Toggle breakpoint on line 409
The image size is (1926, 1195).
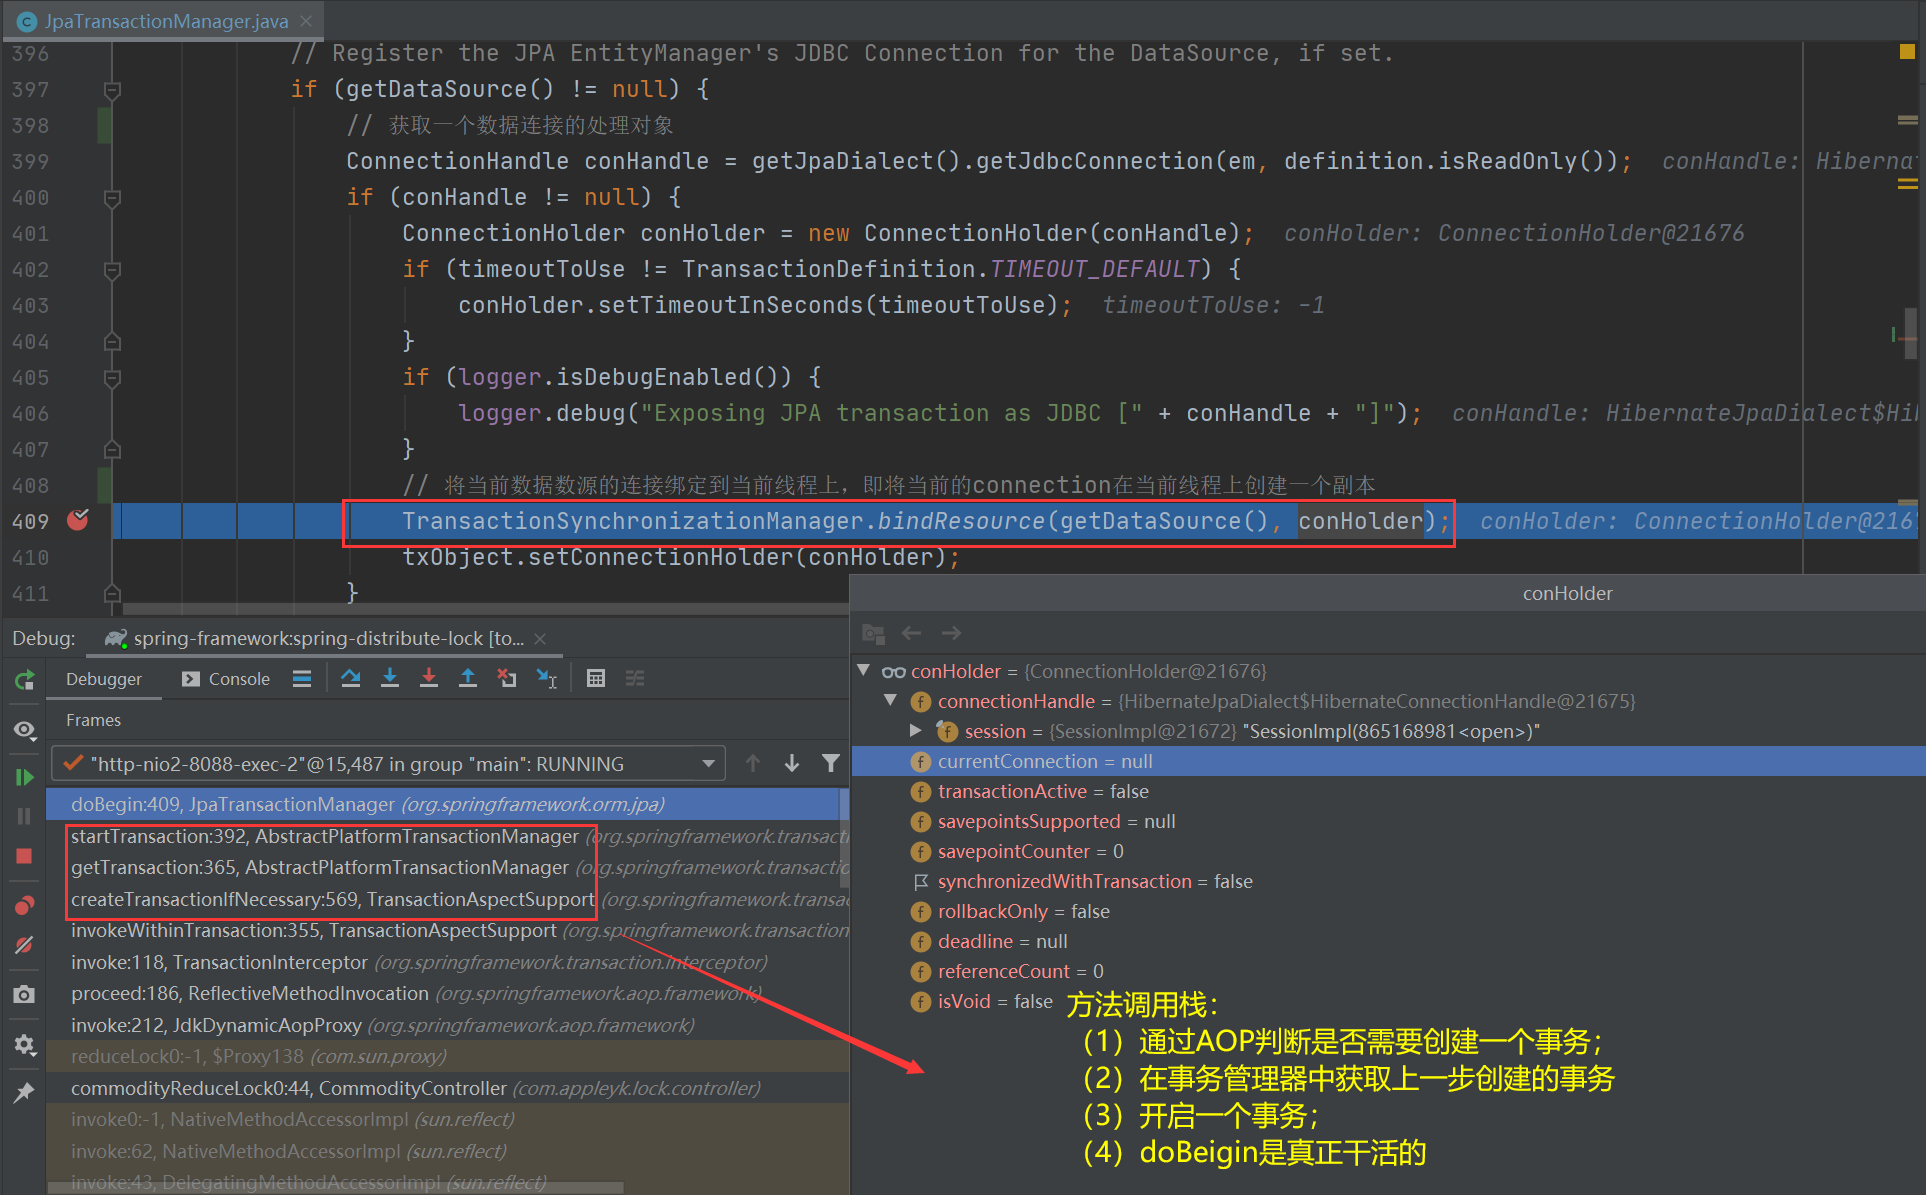[77, 520]
